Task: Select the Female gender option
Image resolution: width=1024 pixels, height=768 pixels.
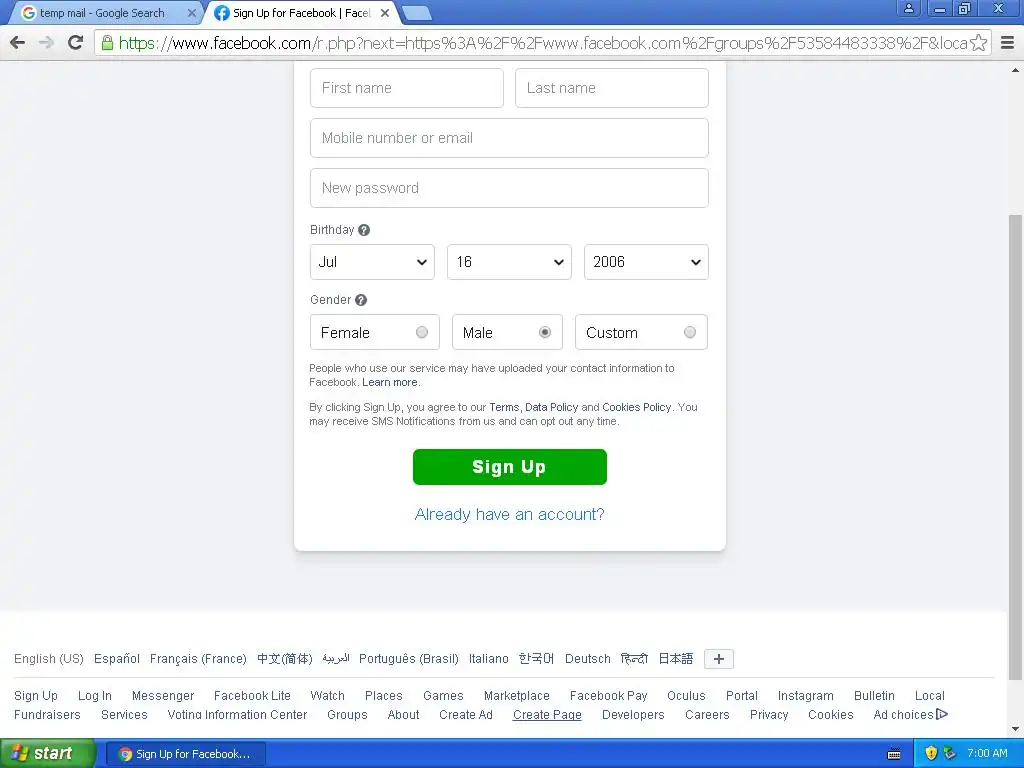Action: point(375,332)
